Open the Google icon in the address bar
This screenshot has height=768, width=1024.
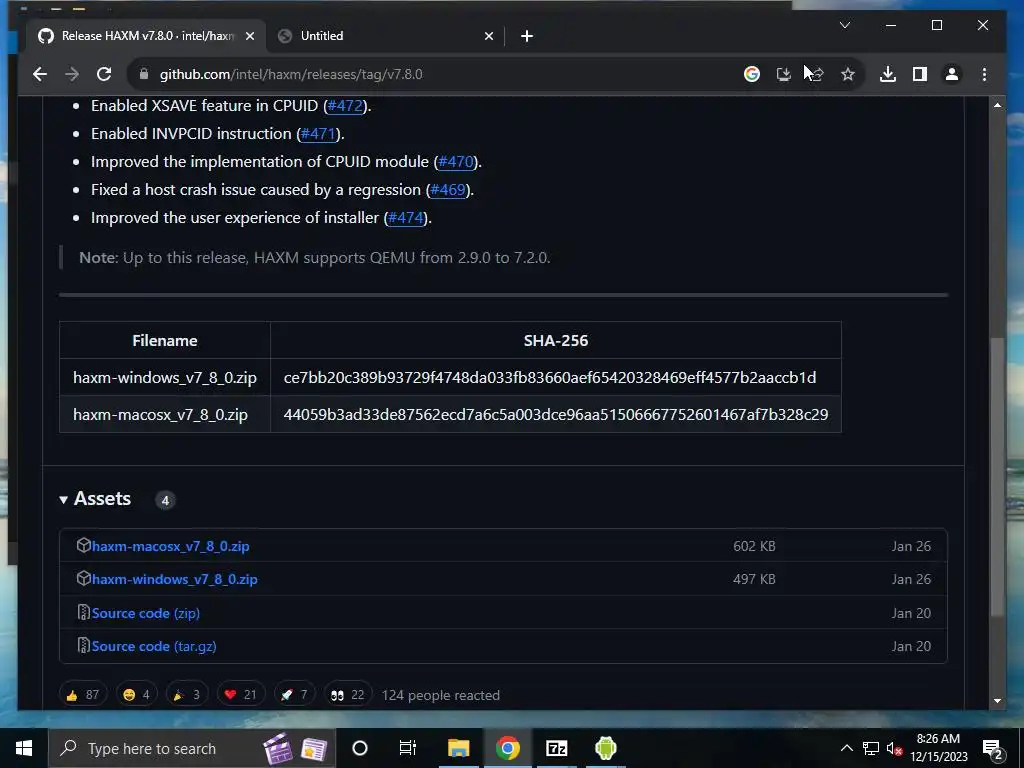[x=752, y=74]
